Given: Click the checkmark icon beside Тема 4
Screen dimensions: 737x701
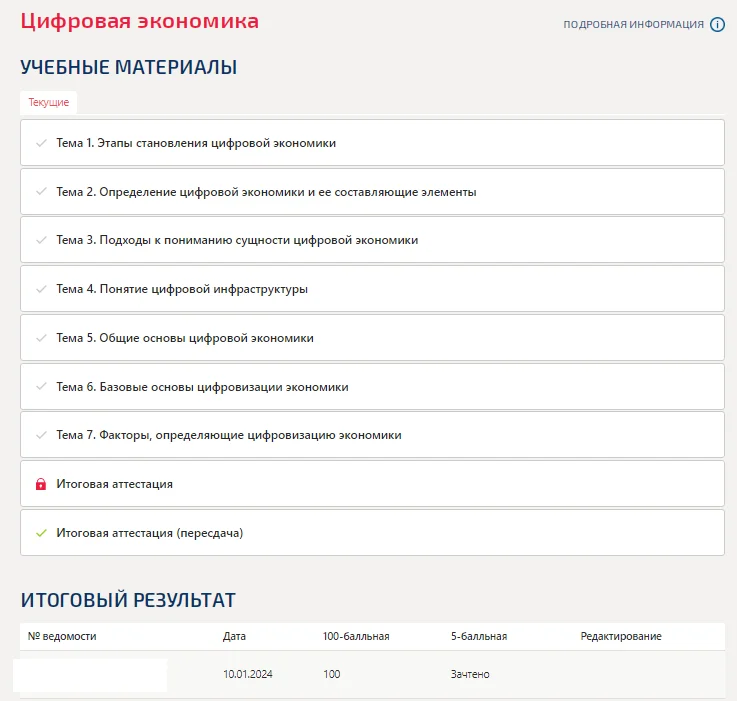Looking at the screenshot, I should click(x=41, y=289).
